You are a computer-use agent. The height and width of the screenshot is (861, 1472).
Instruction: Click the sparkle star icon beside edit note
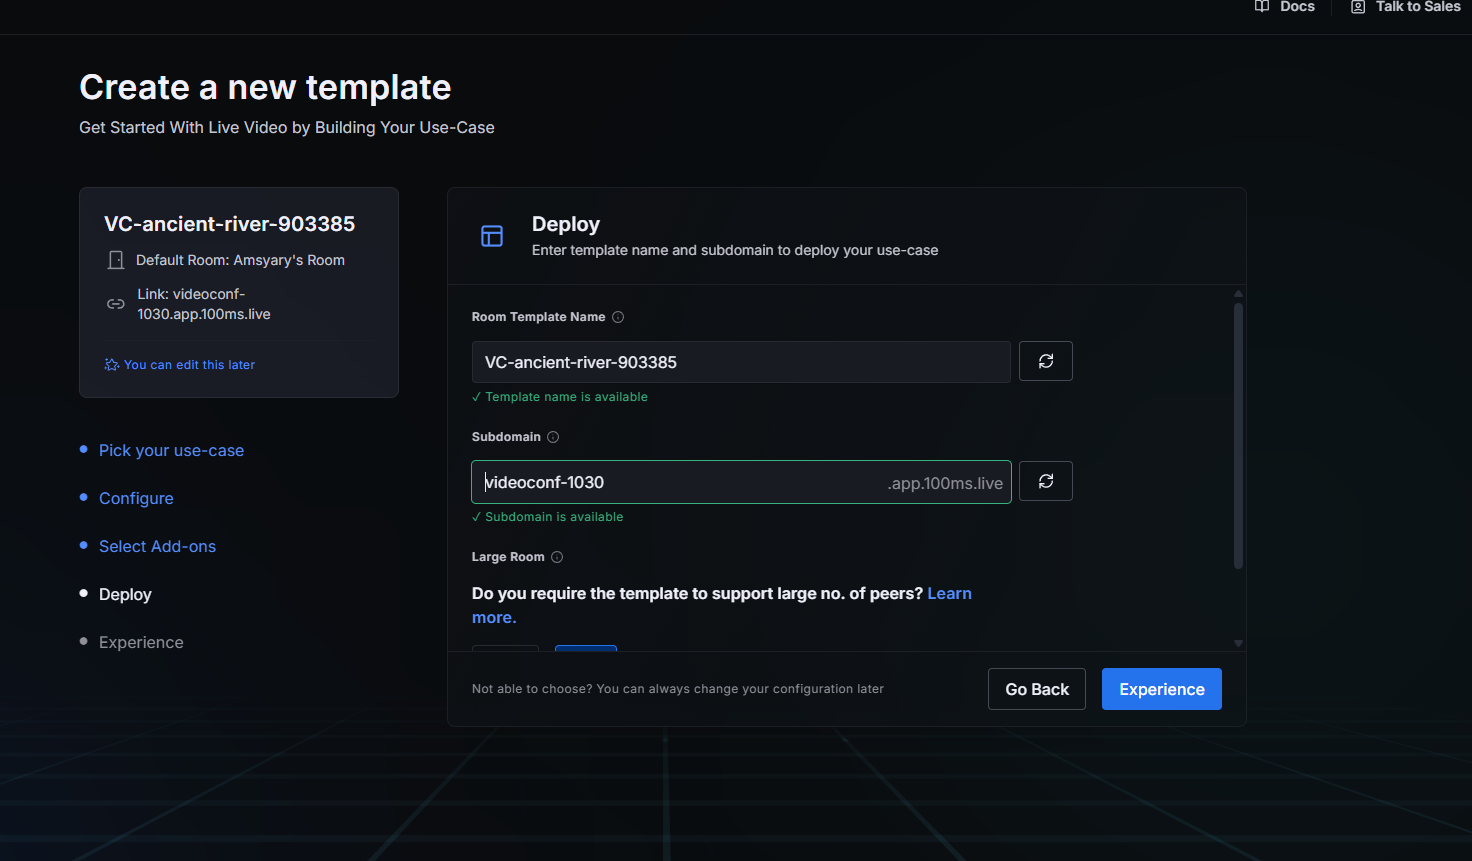click(112, 365)
